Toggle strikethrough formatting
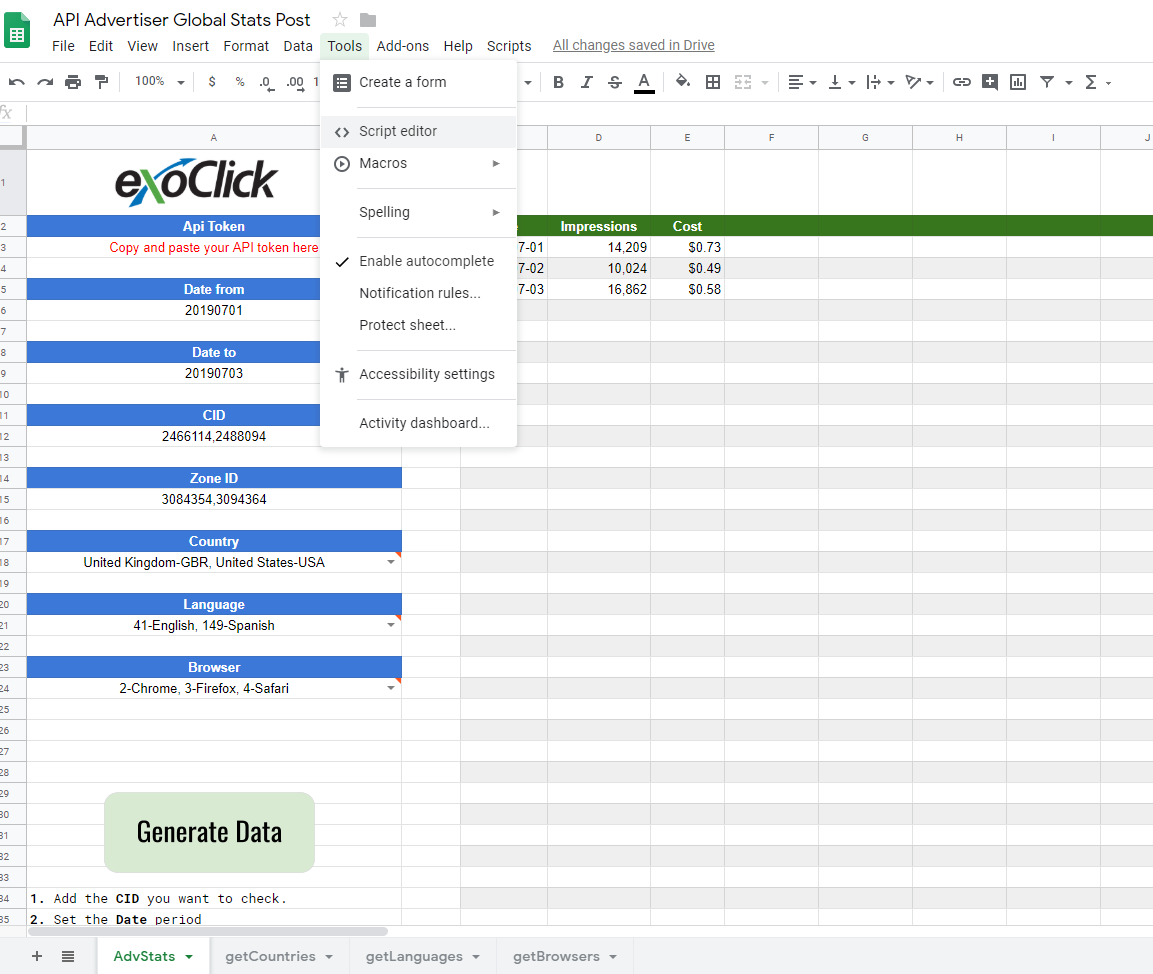This screenshot has height=974, width=1153. tap(615, 82)
